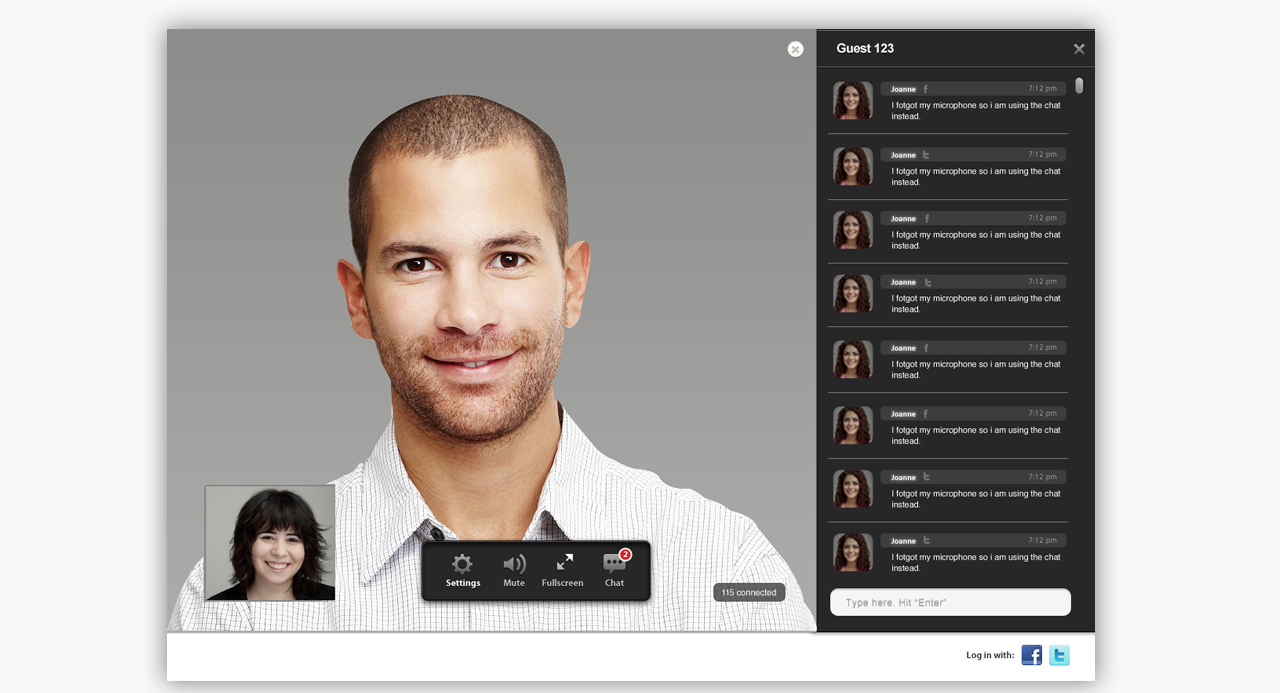Close the main video with round X
The image size is (1280, 693).
795,49
